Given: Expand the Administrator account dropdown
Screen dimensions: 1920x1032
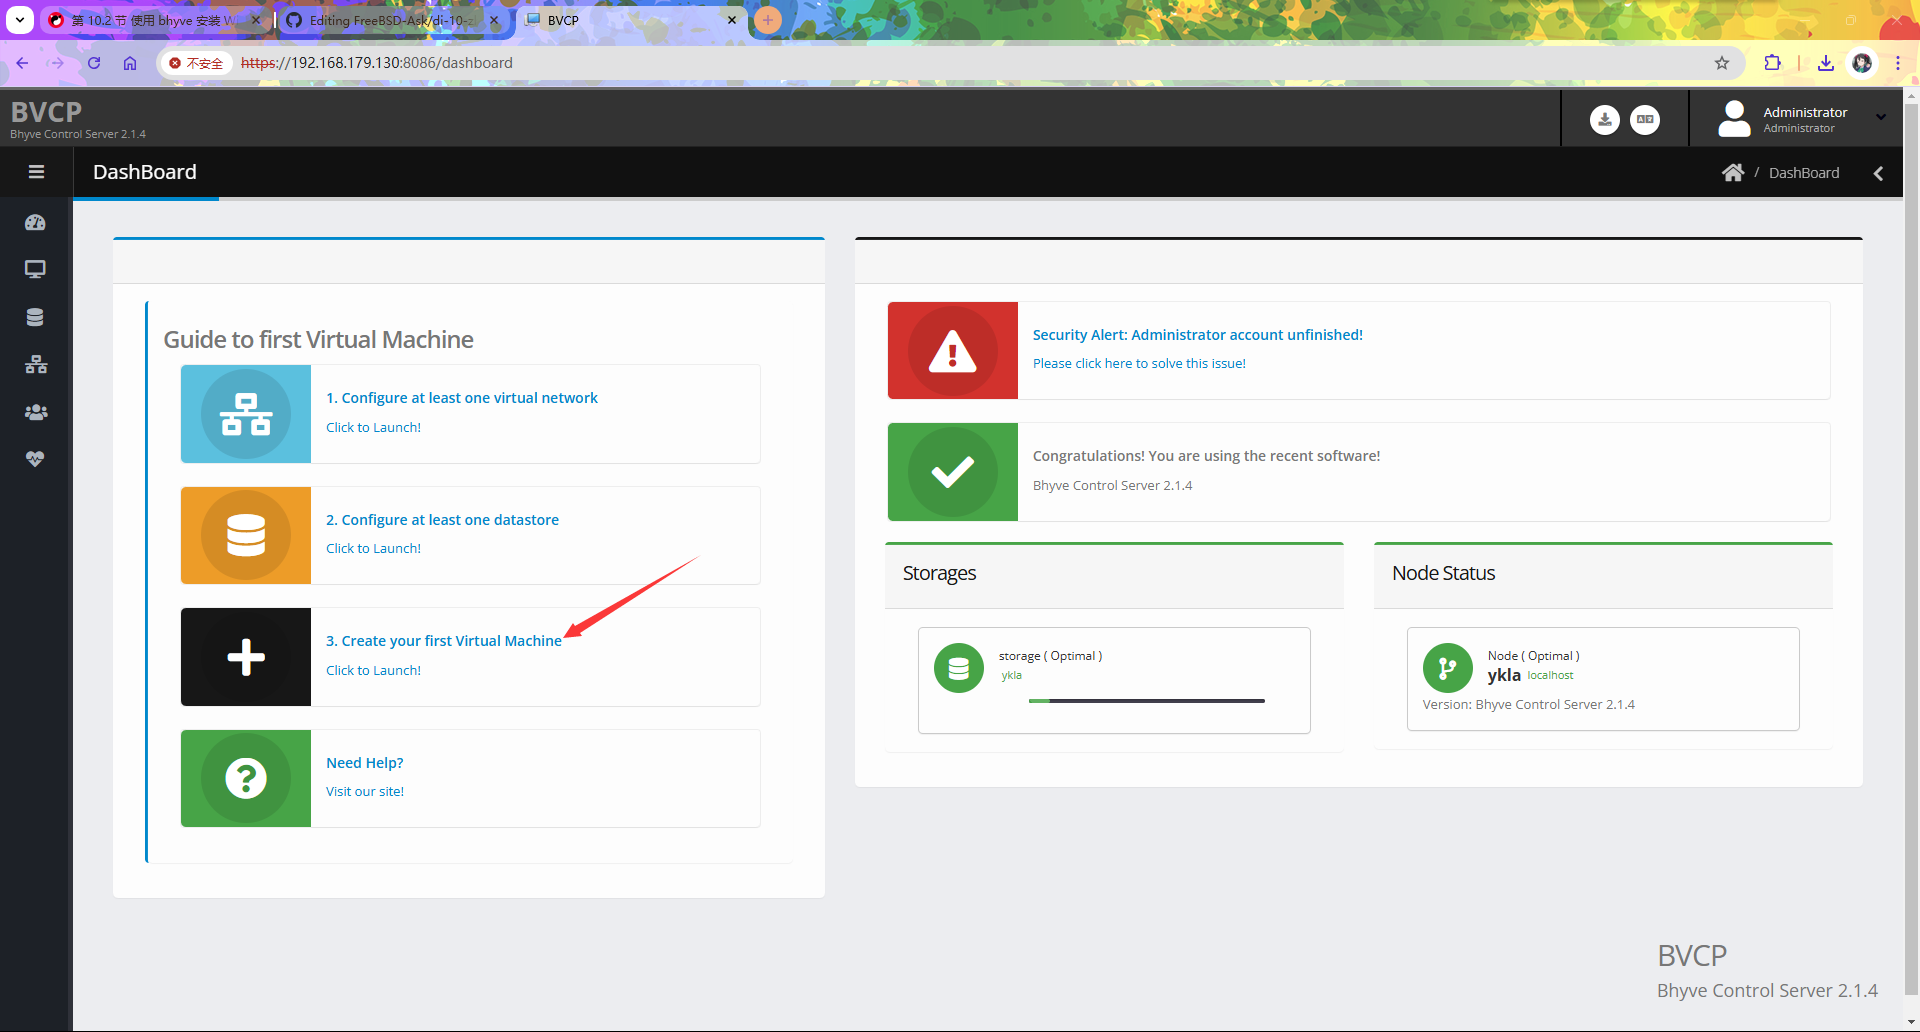Looking at the screenshot, I should pos(1802,119).
